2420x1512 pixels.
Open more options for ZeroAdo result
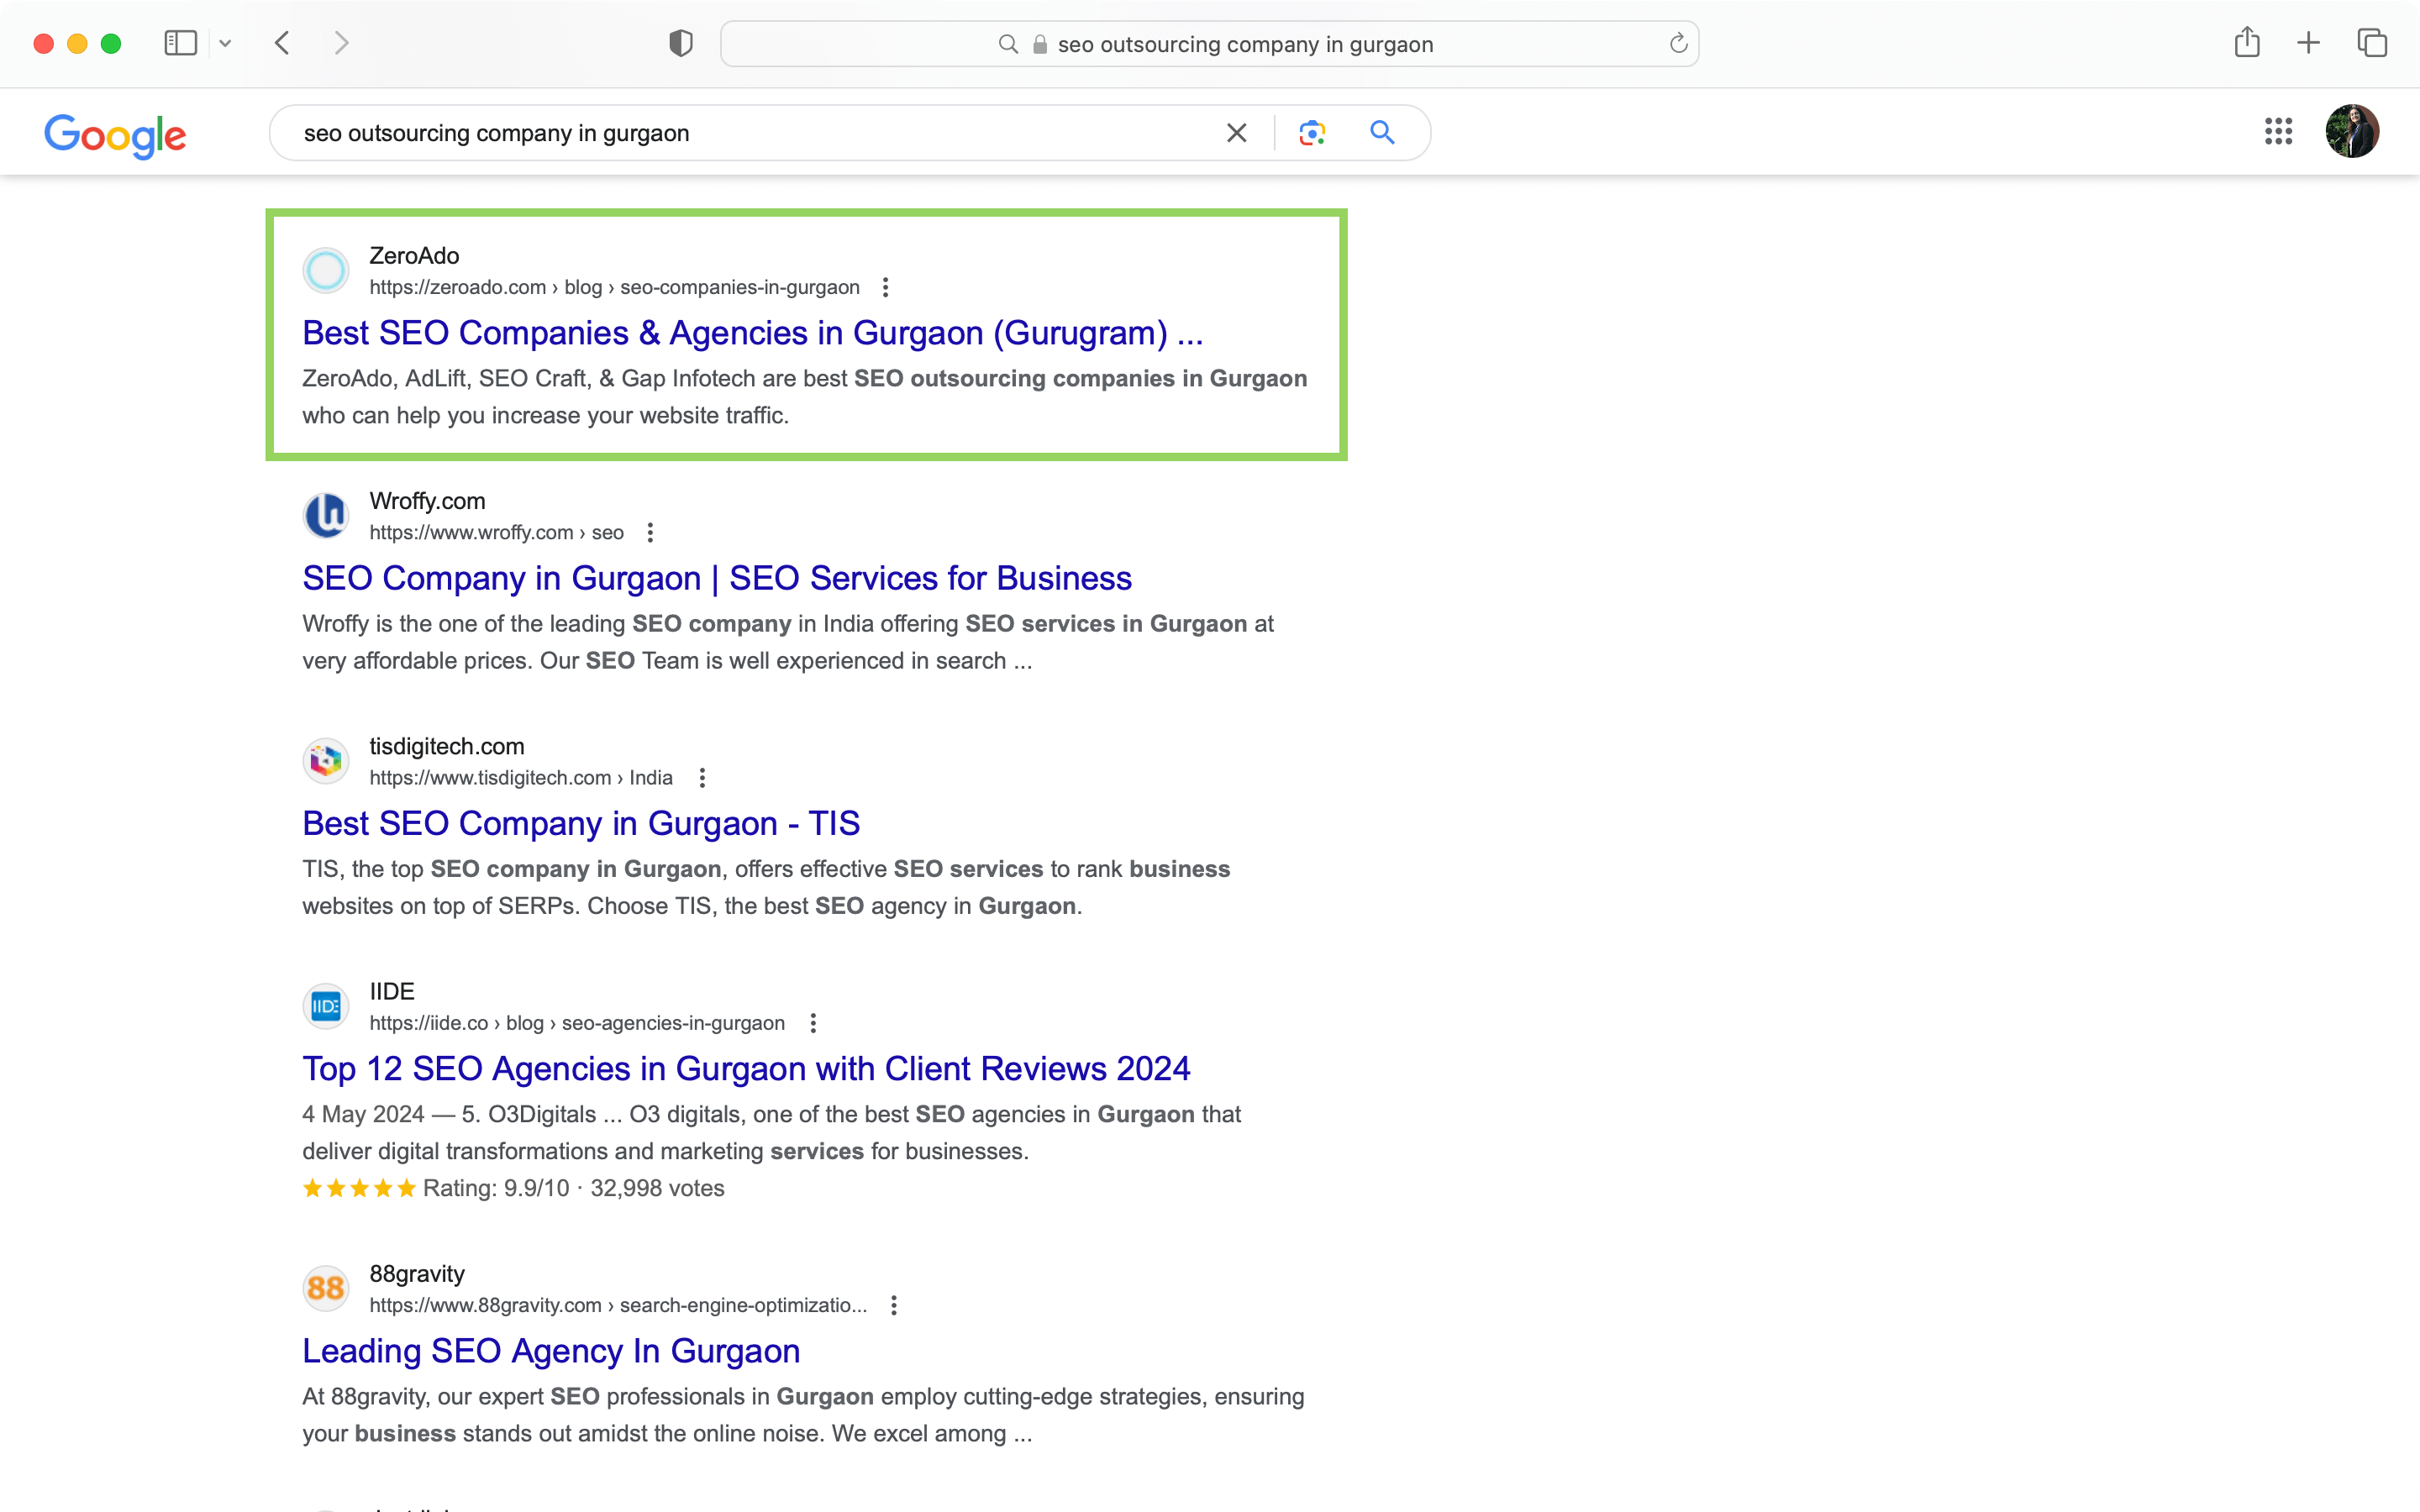tap(885, 288)
